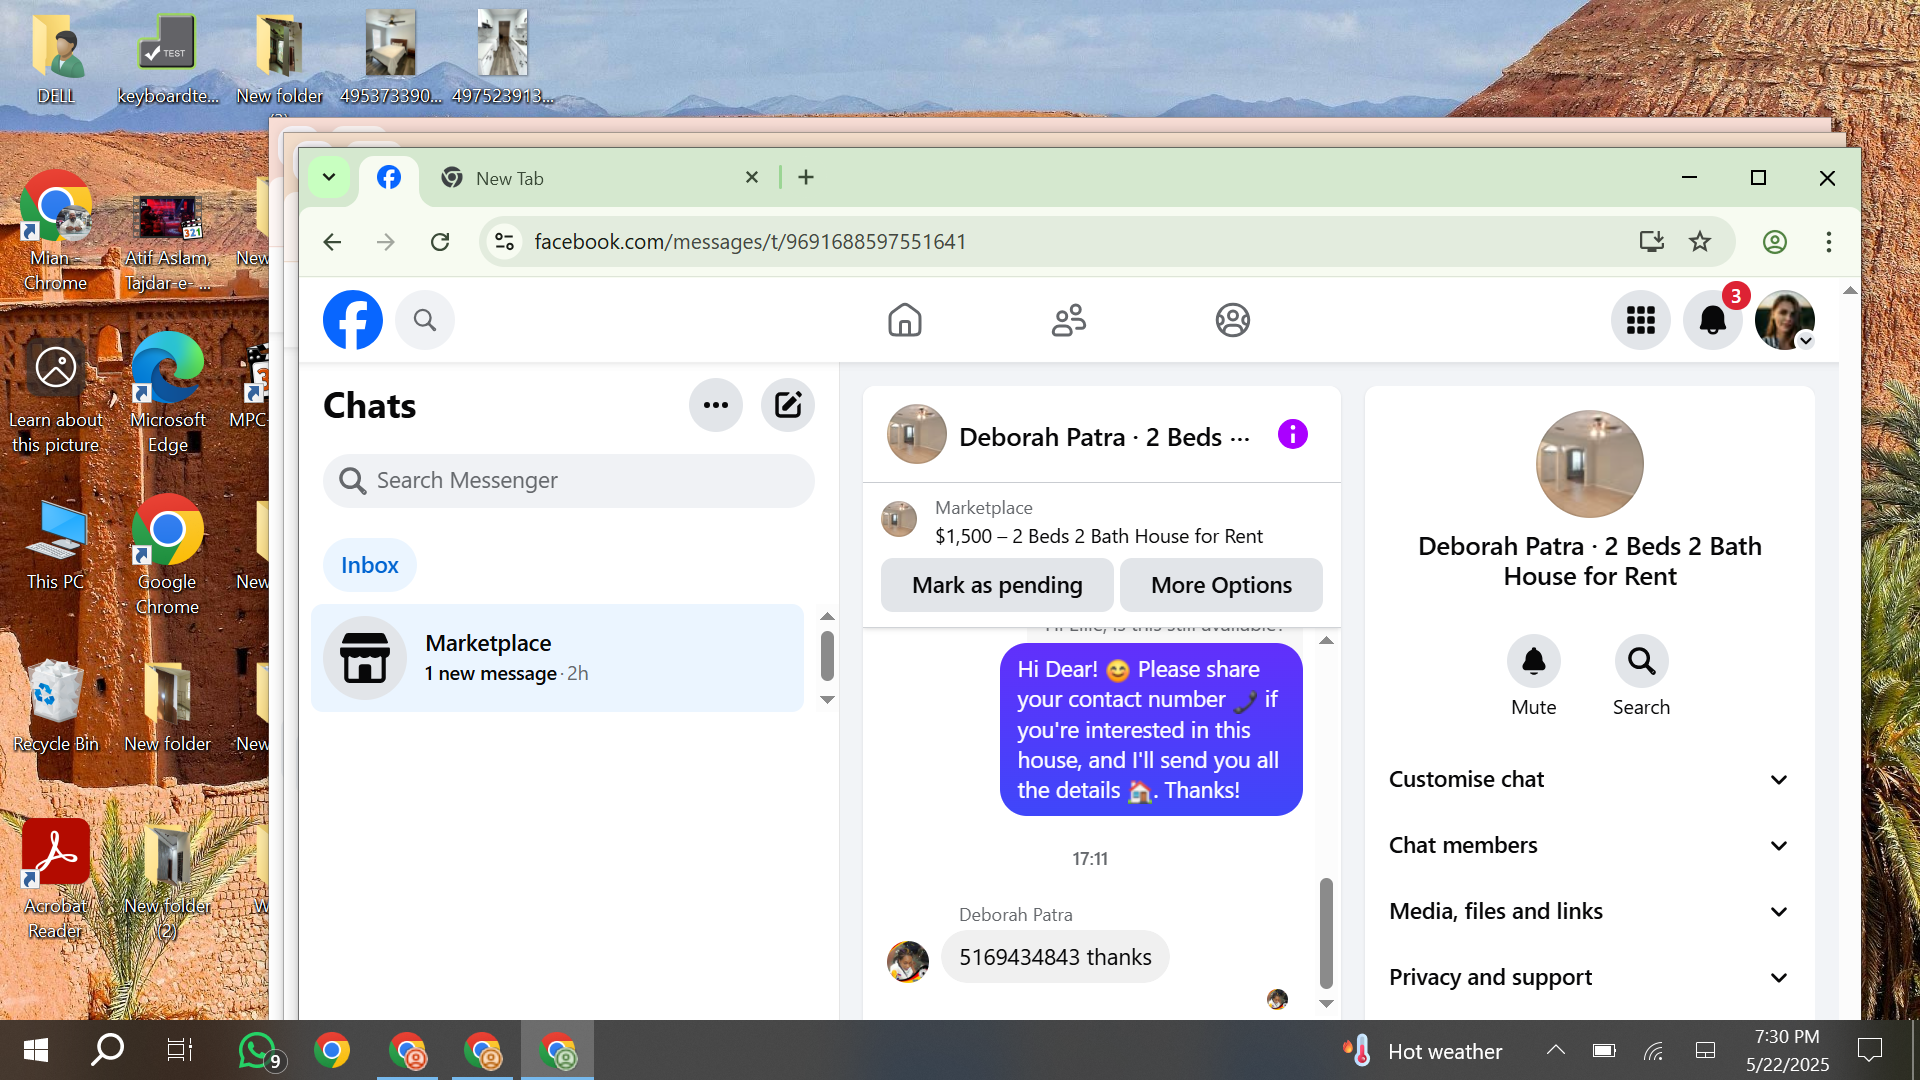1920x1080 pixels.
Task: Click the conversation scrollbar thumb
Action: pyautogui.click(x=1326, y=932)
